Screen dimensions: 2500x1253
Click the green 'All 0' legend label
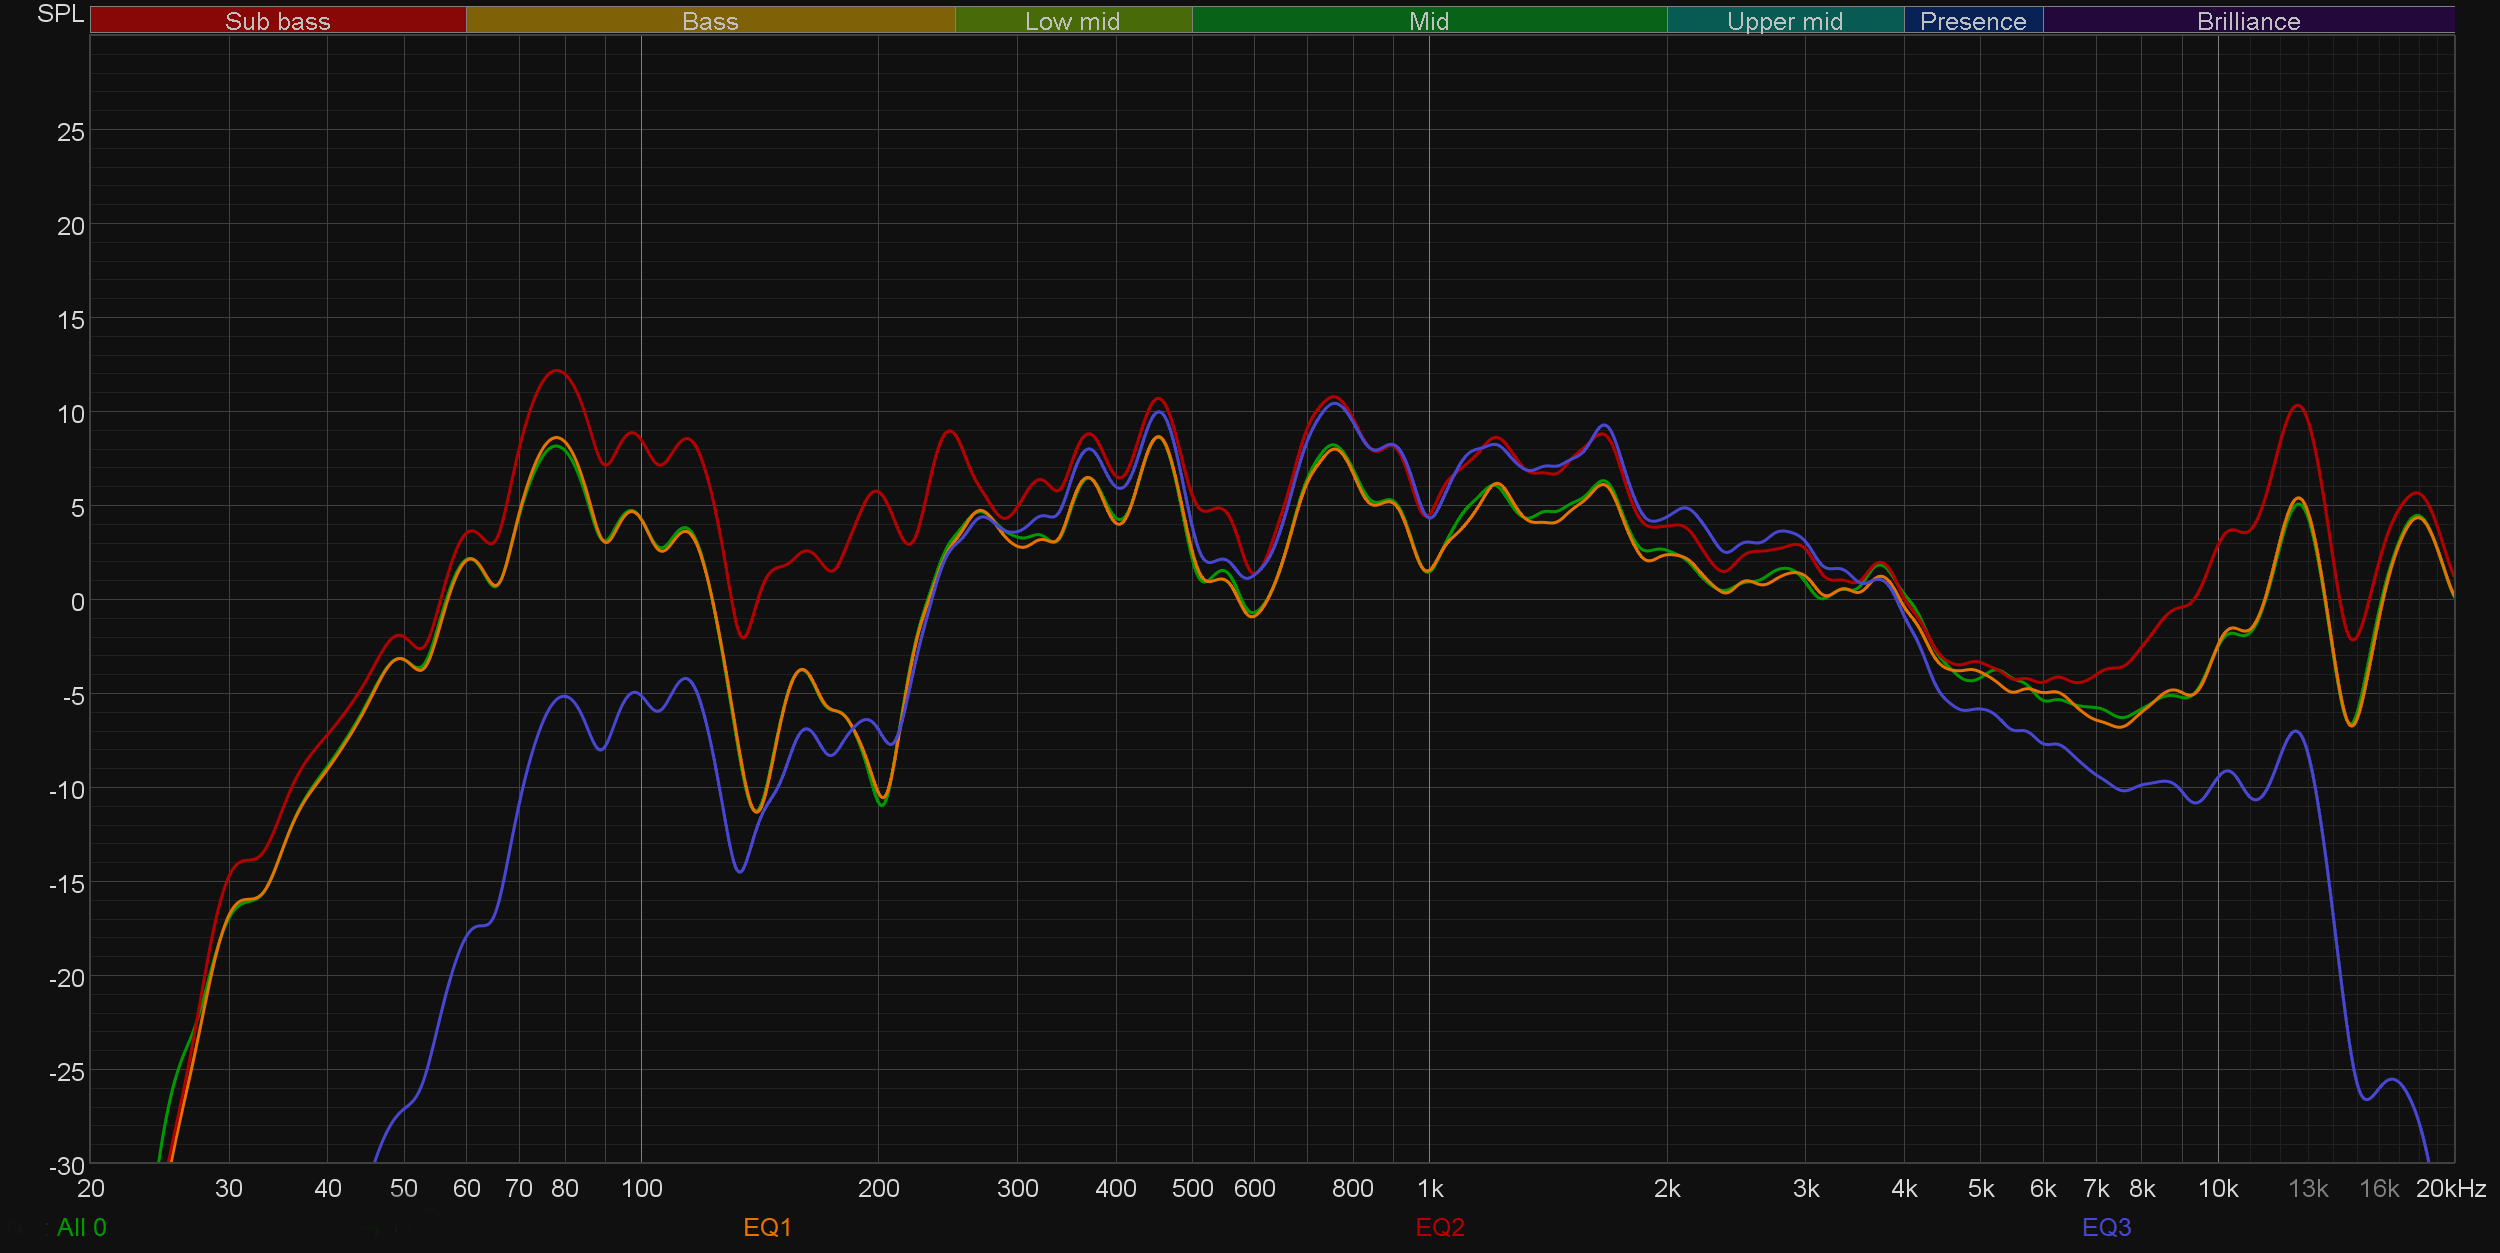pos(81,1227)
